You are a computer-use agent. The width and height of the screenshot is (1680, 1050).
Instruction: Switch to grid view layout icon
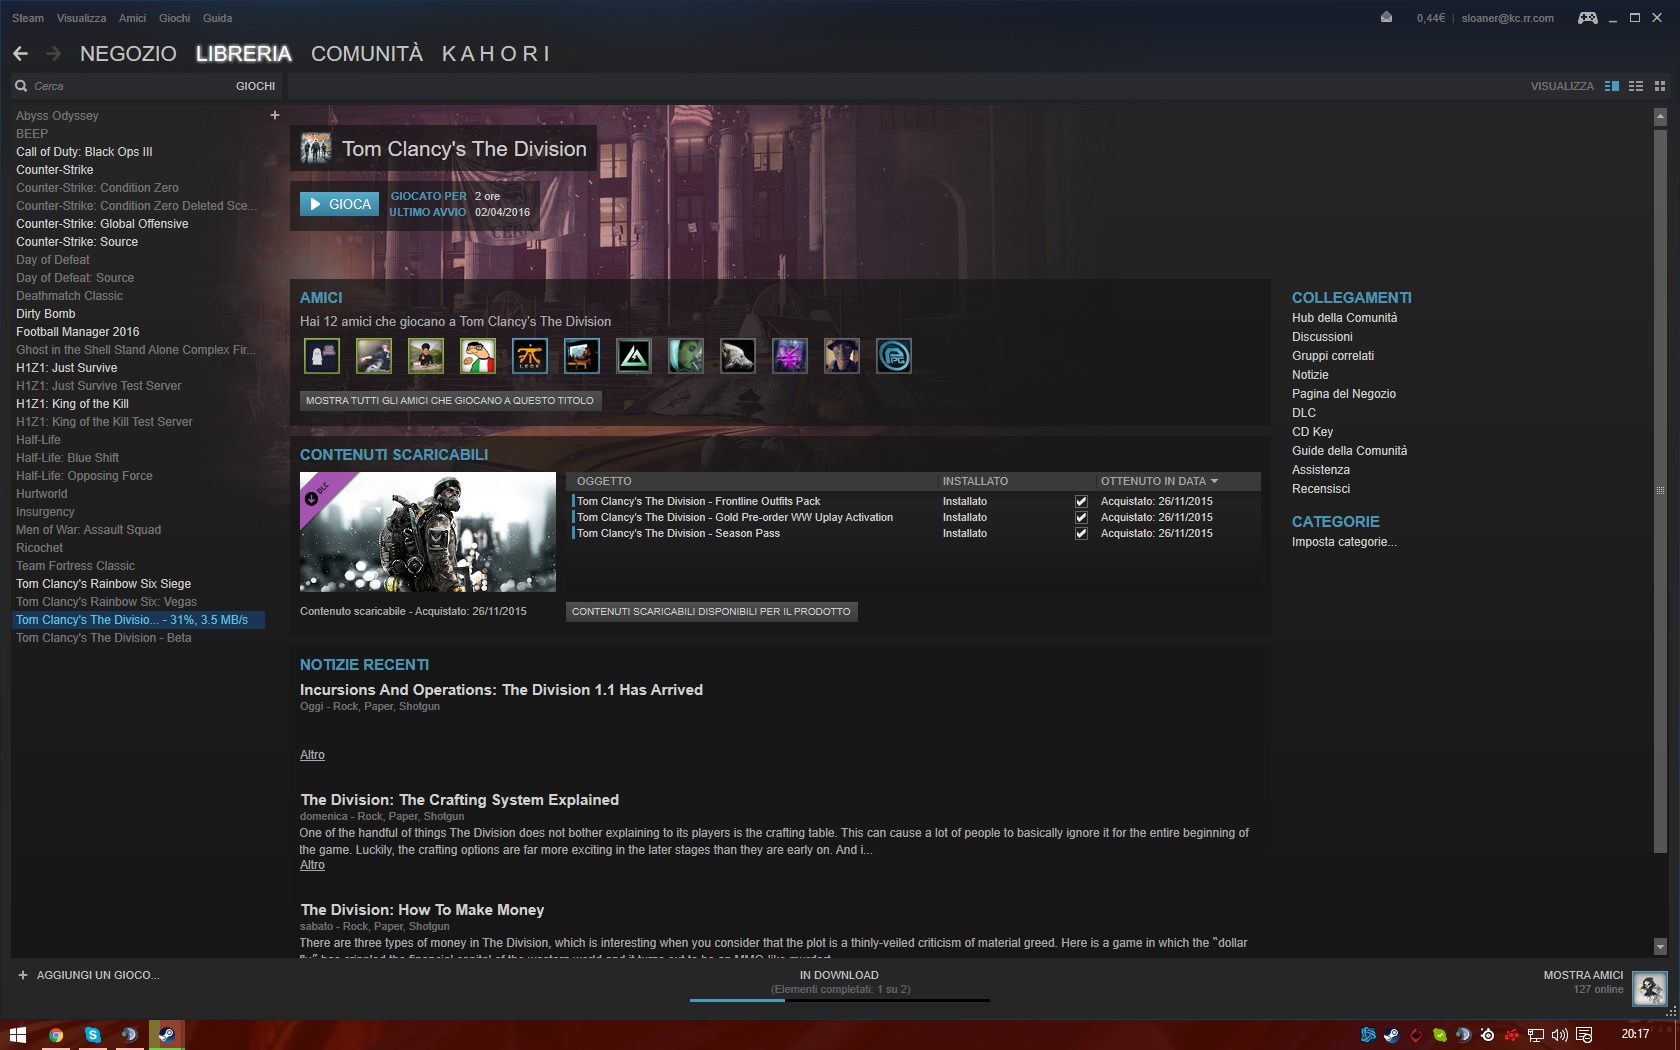[1660, 86]
